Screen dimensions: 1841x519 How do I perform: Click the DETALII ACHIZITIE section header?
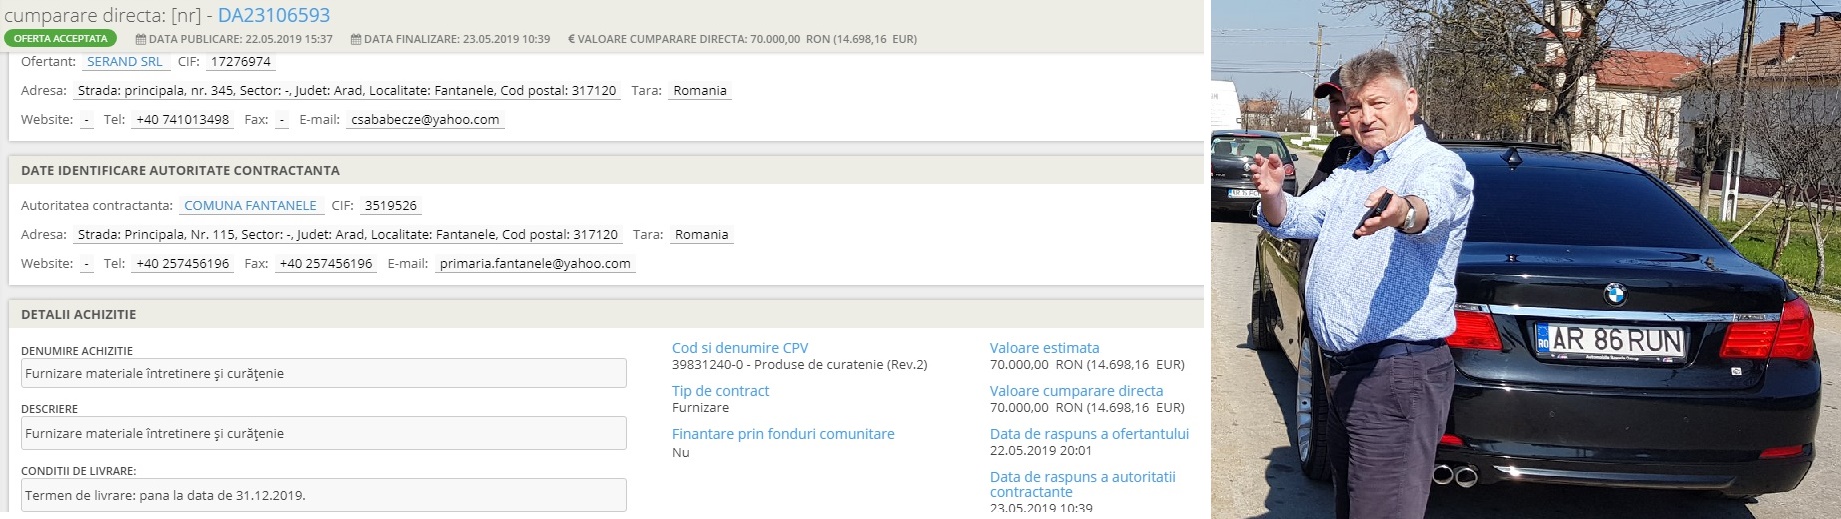point(78,314)
